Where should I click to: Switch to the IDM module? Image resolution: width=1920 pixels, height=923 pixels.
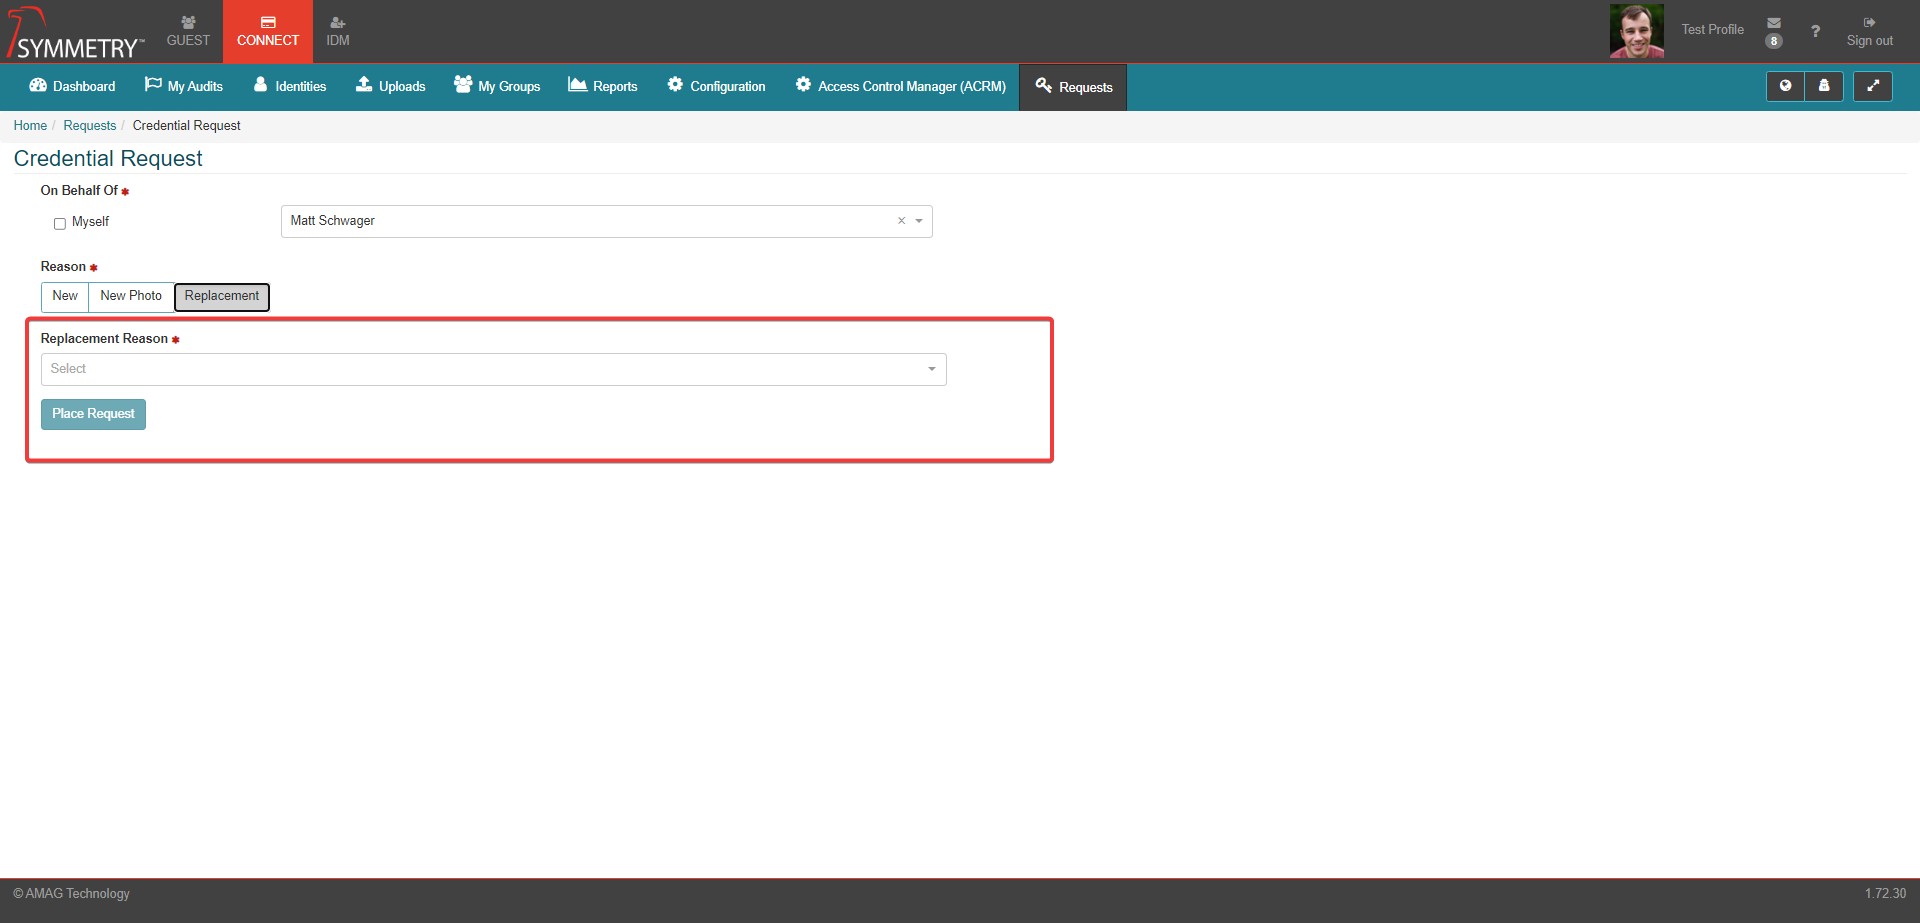click(x=338, y=31)
